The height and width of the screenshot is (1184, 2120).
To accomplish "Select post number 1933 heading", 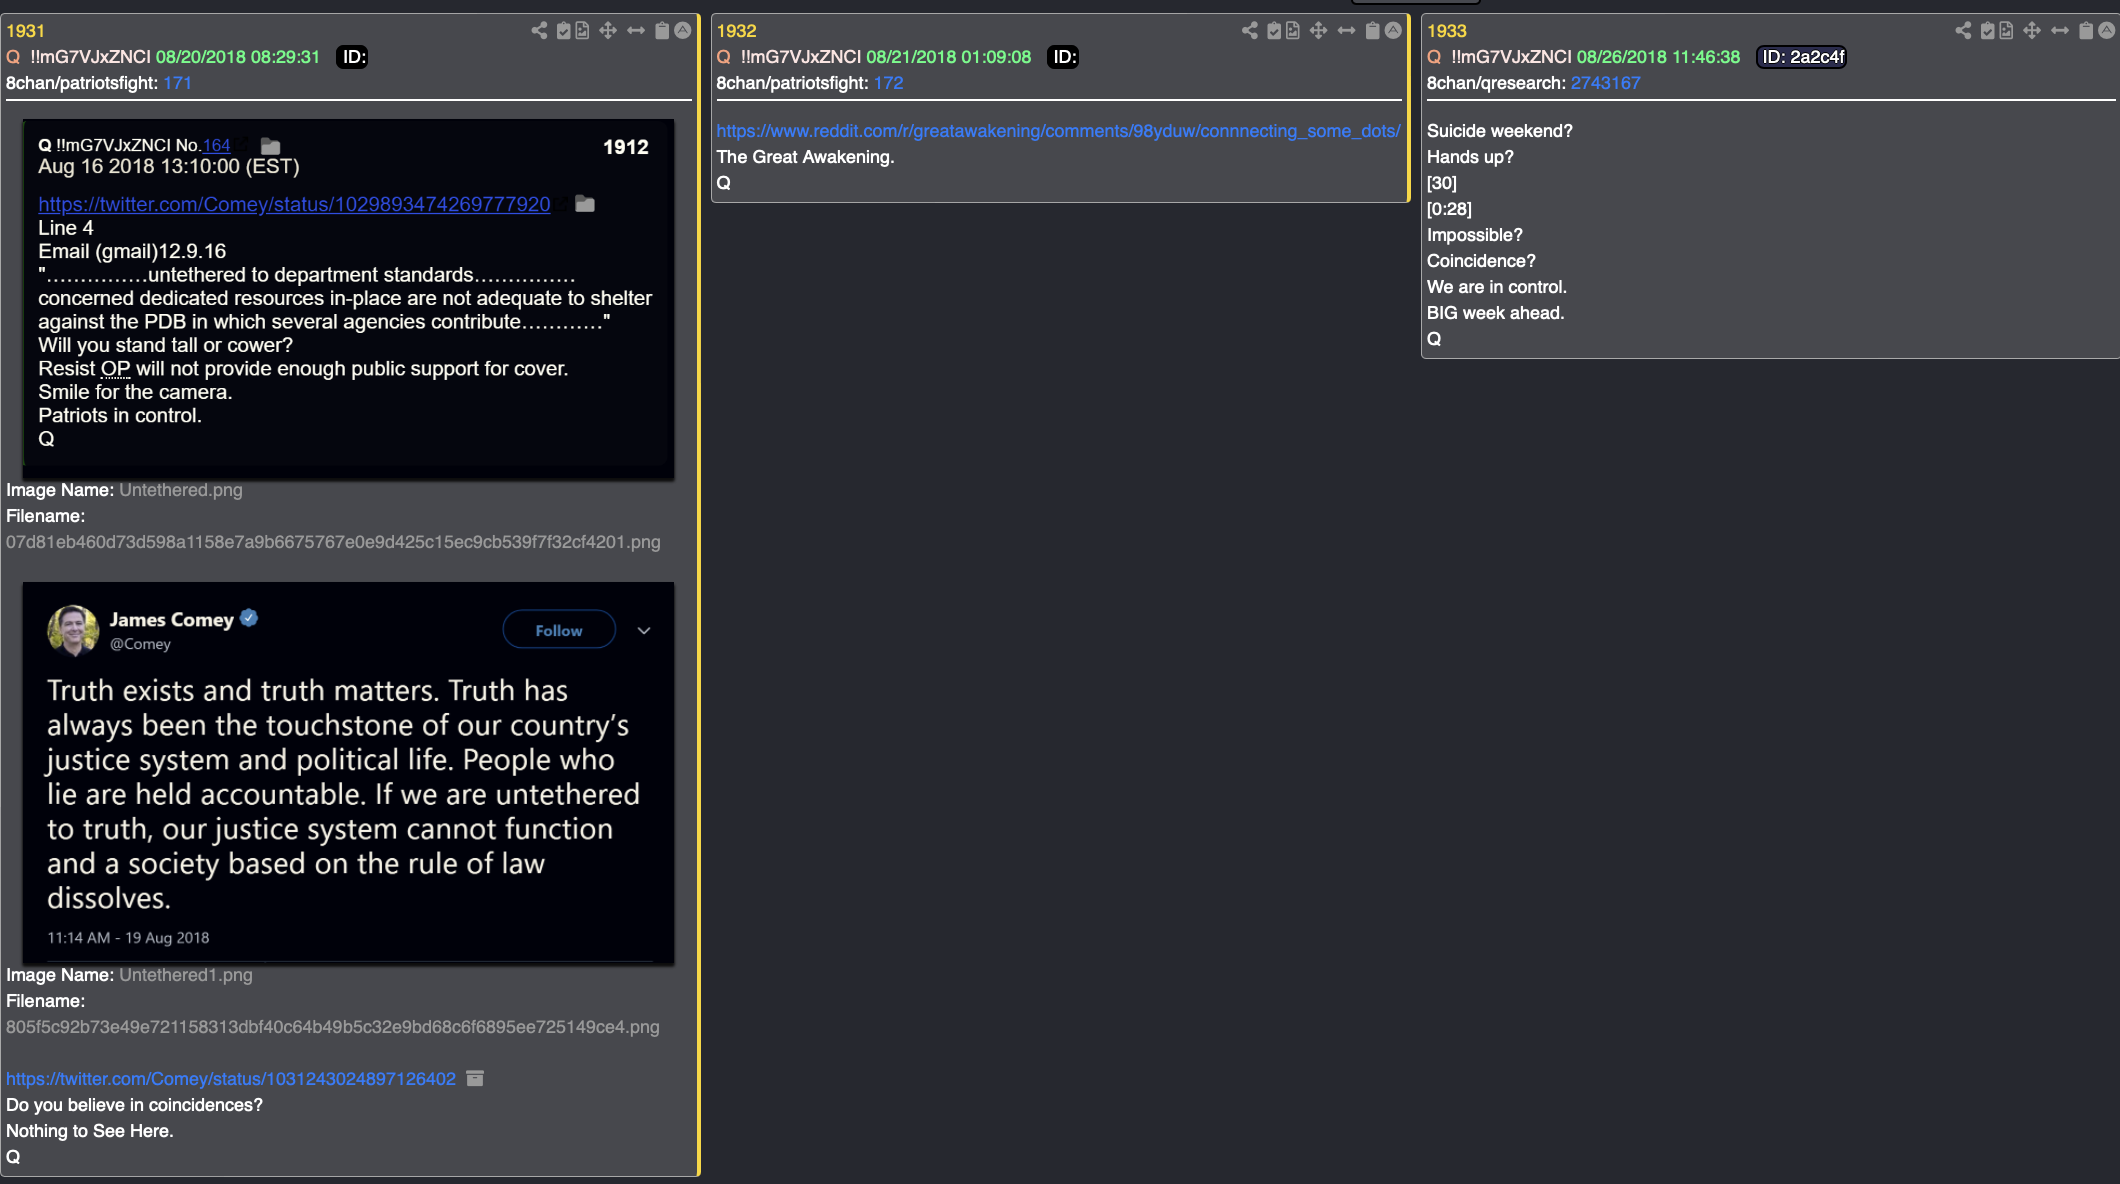I will (x=1447, y=31).
